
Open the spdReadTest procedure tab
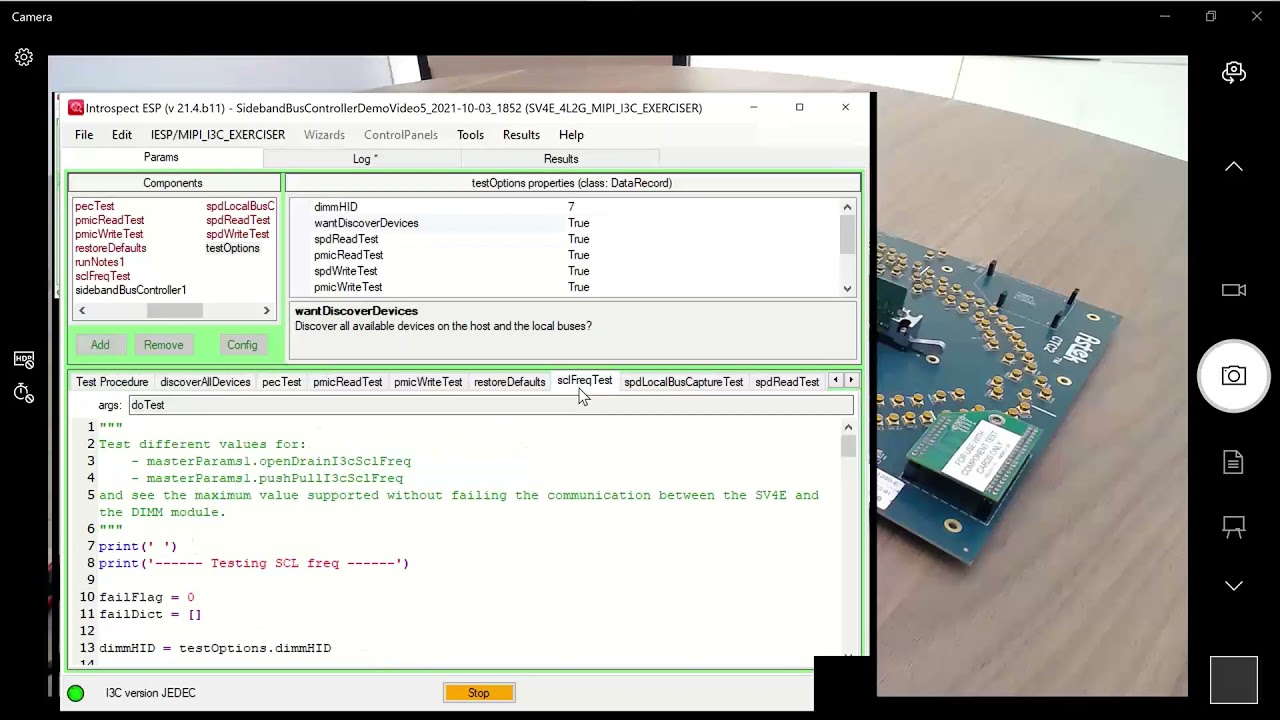(787, 382)
